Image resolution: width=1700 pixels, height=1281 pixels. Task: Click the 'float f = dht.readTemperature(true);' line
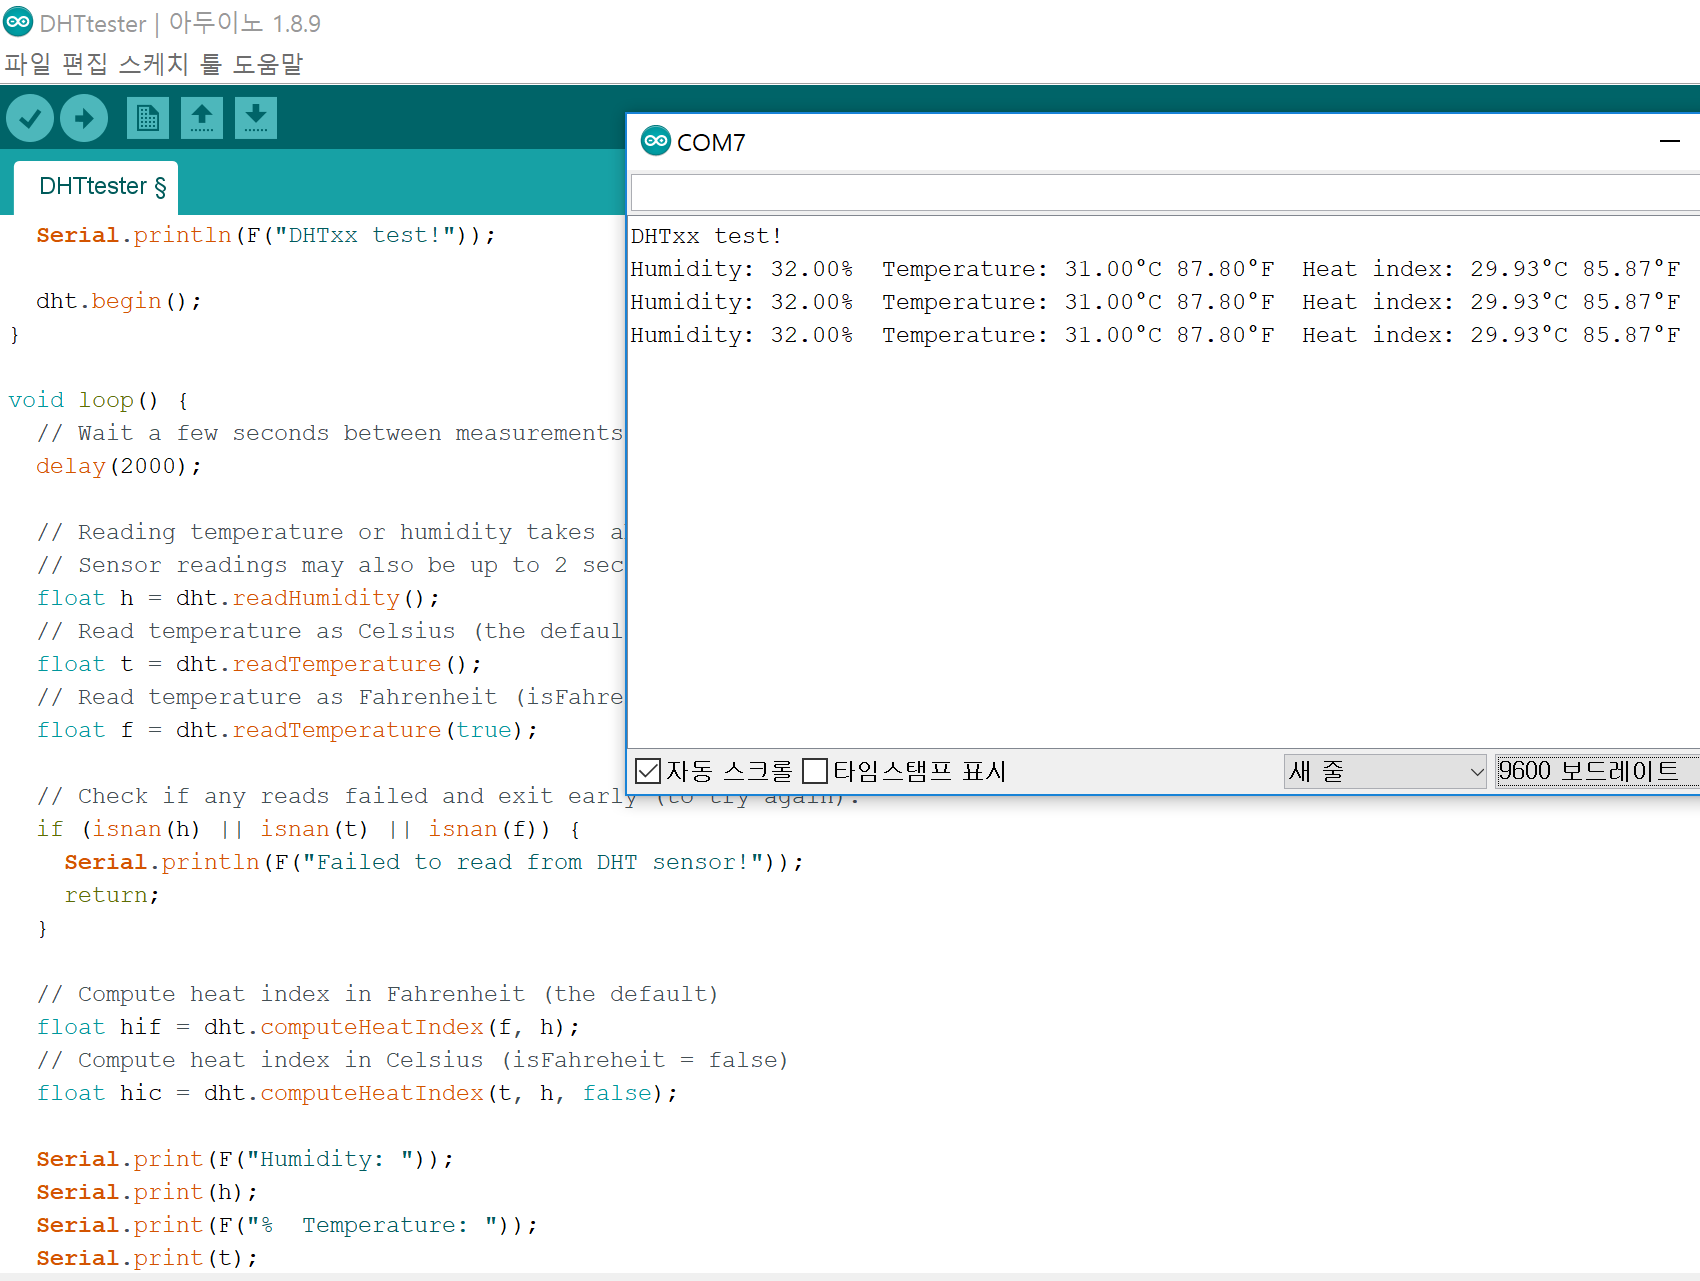point(287,730)
